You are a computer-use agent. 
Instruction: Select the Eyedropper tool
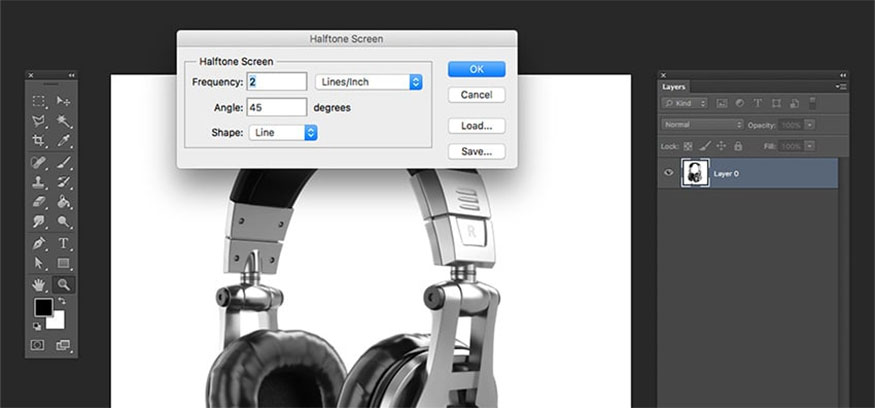point(63,141)
